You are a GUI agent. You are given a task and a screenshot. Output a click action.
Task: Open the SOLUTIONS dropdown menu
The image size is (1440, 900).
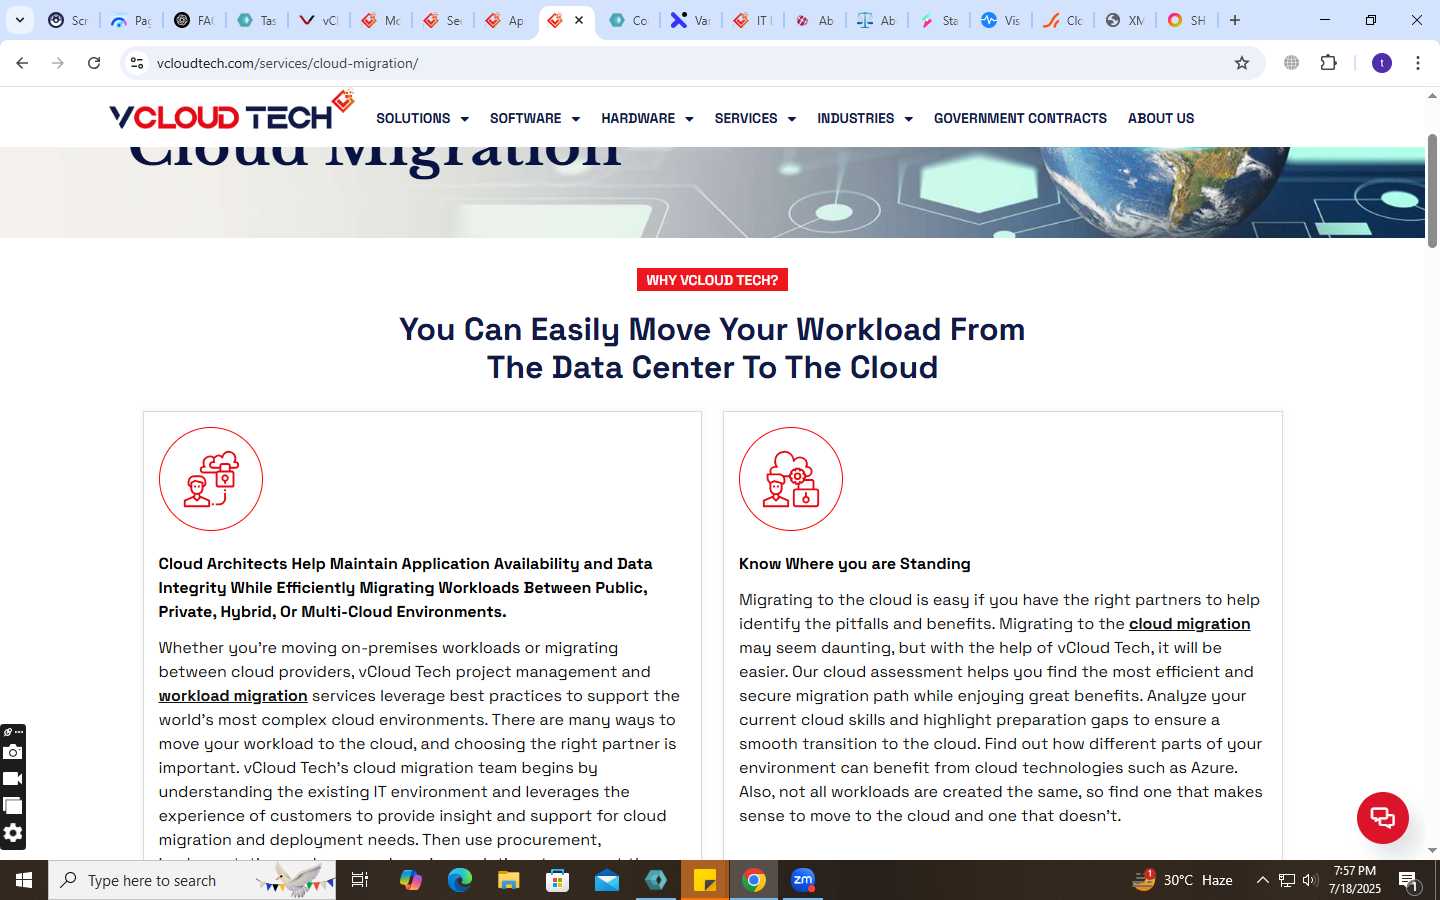(x=422, y=118)
